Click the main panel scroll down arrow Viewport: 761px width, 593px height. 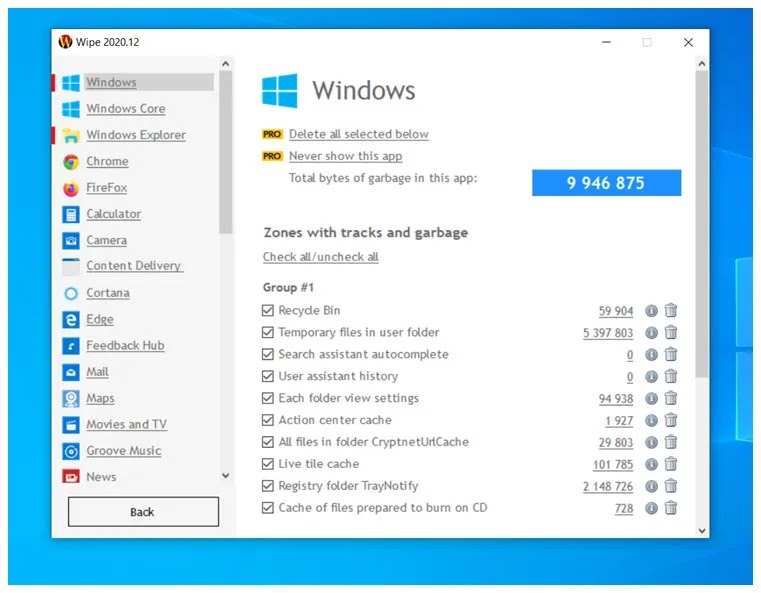(702, 530)
